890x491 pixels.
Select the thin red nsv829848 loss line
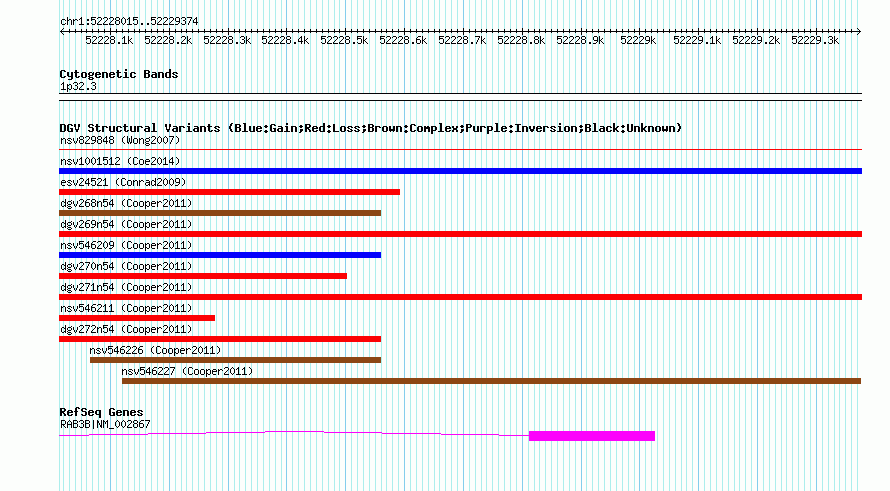(460, 149)
